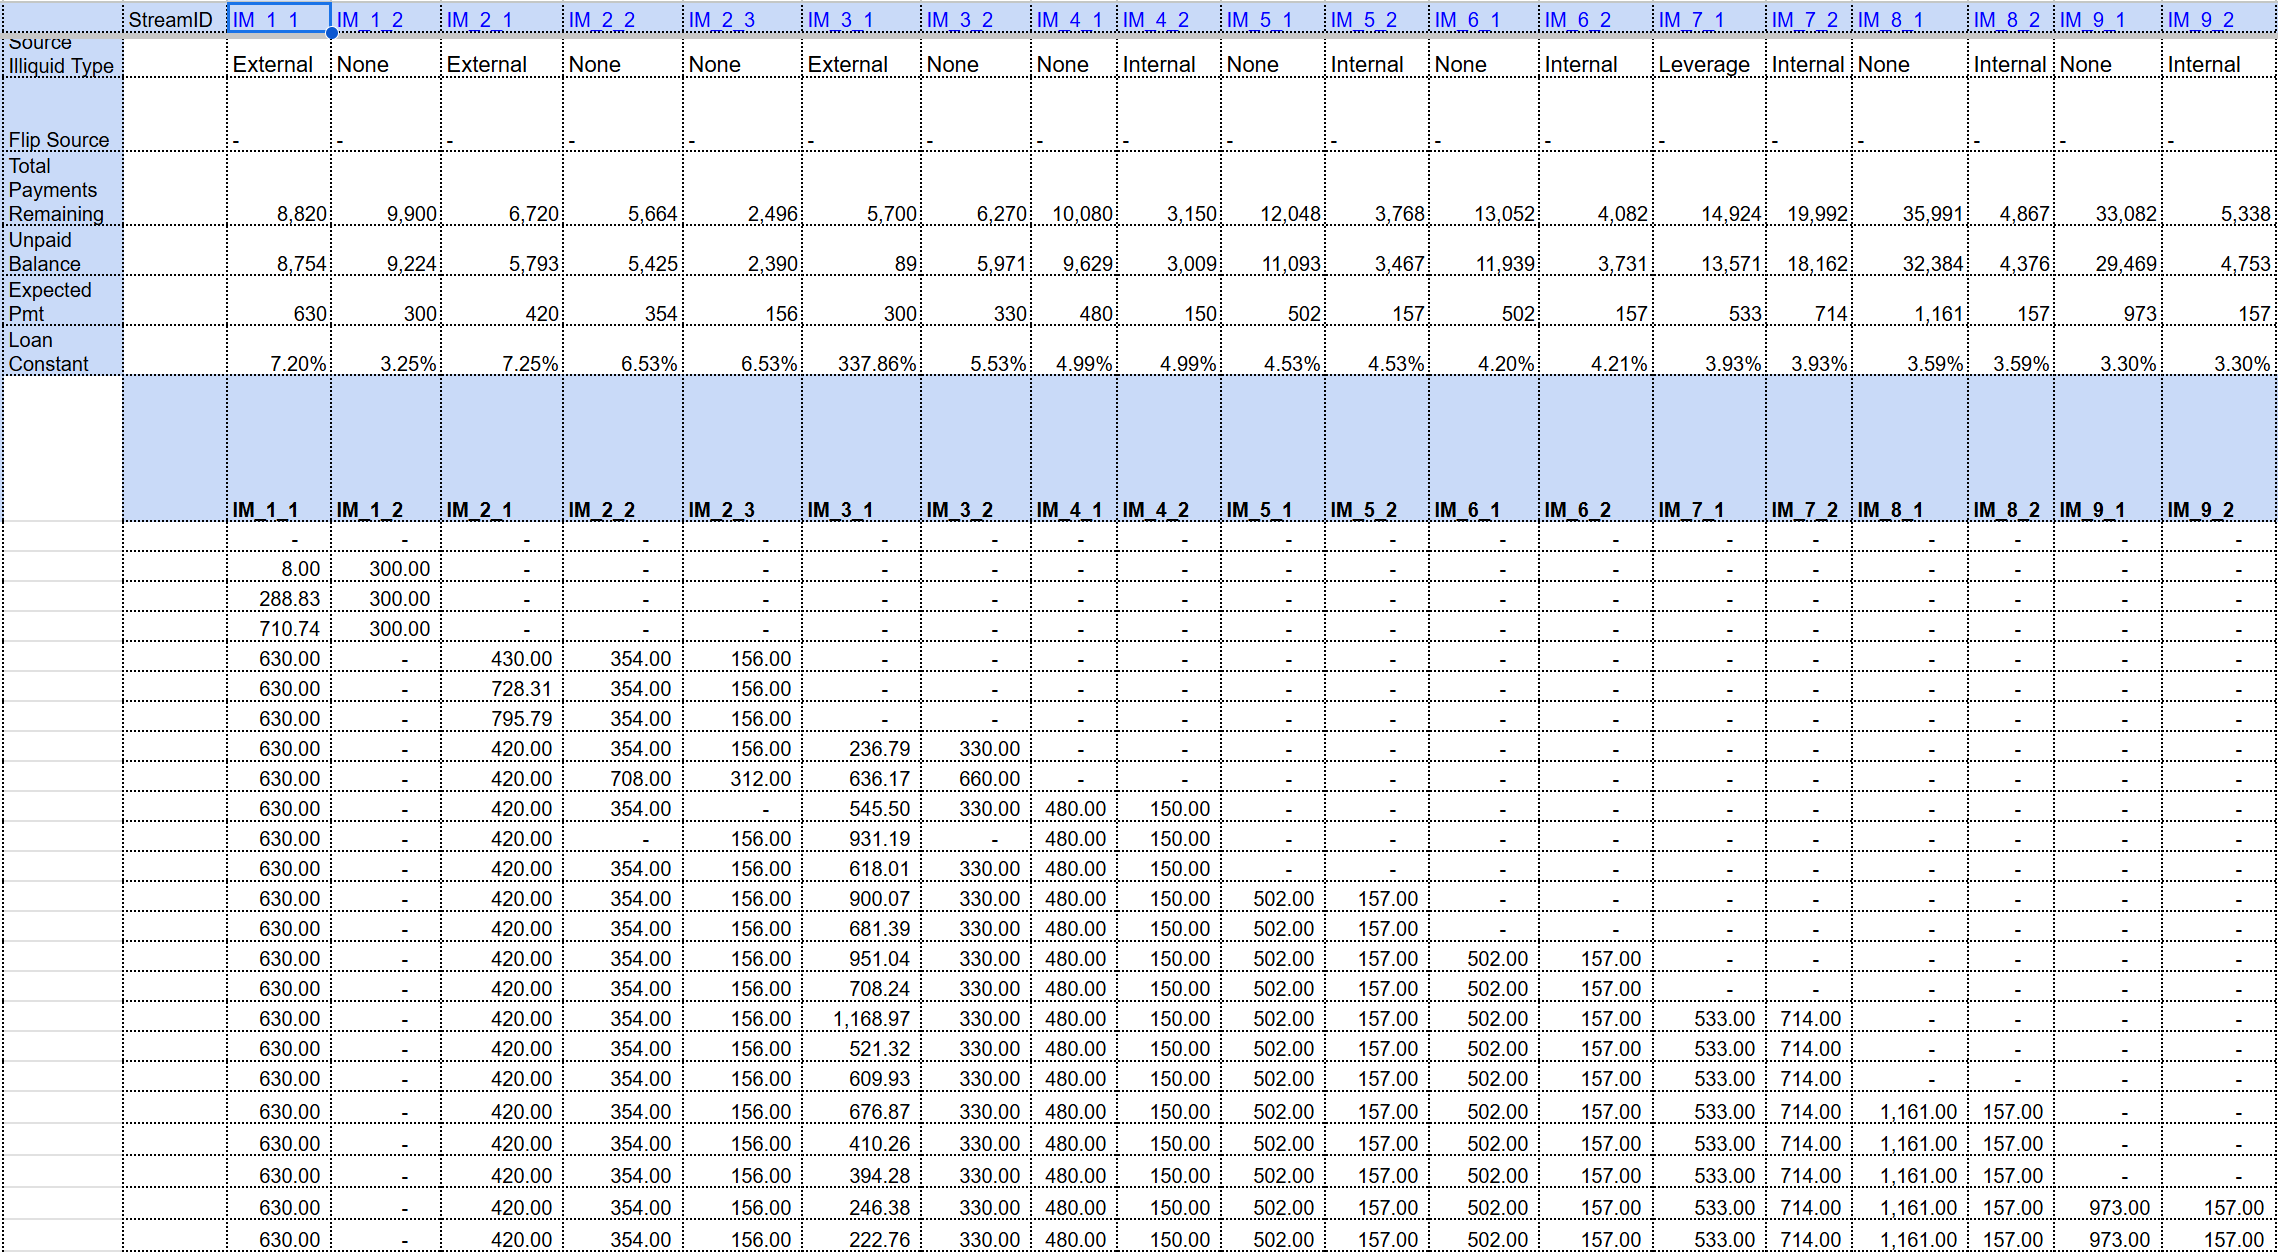Viewport: 2278px width, 1253px height.
Task: Click the Loan Constant row label
Action: click(x=48, y=352)
